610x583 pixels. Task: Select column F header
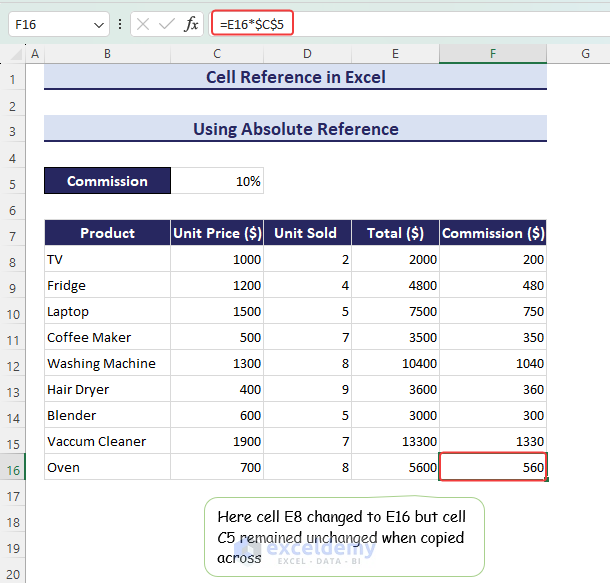coord(493,53)
